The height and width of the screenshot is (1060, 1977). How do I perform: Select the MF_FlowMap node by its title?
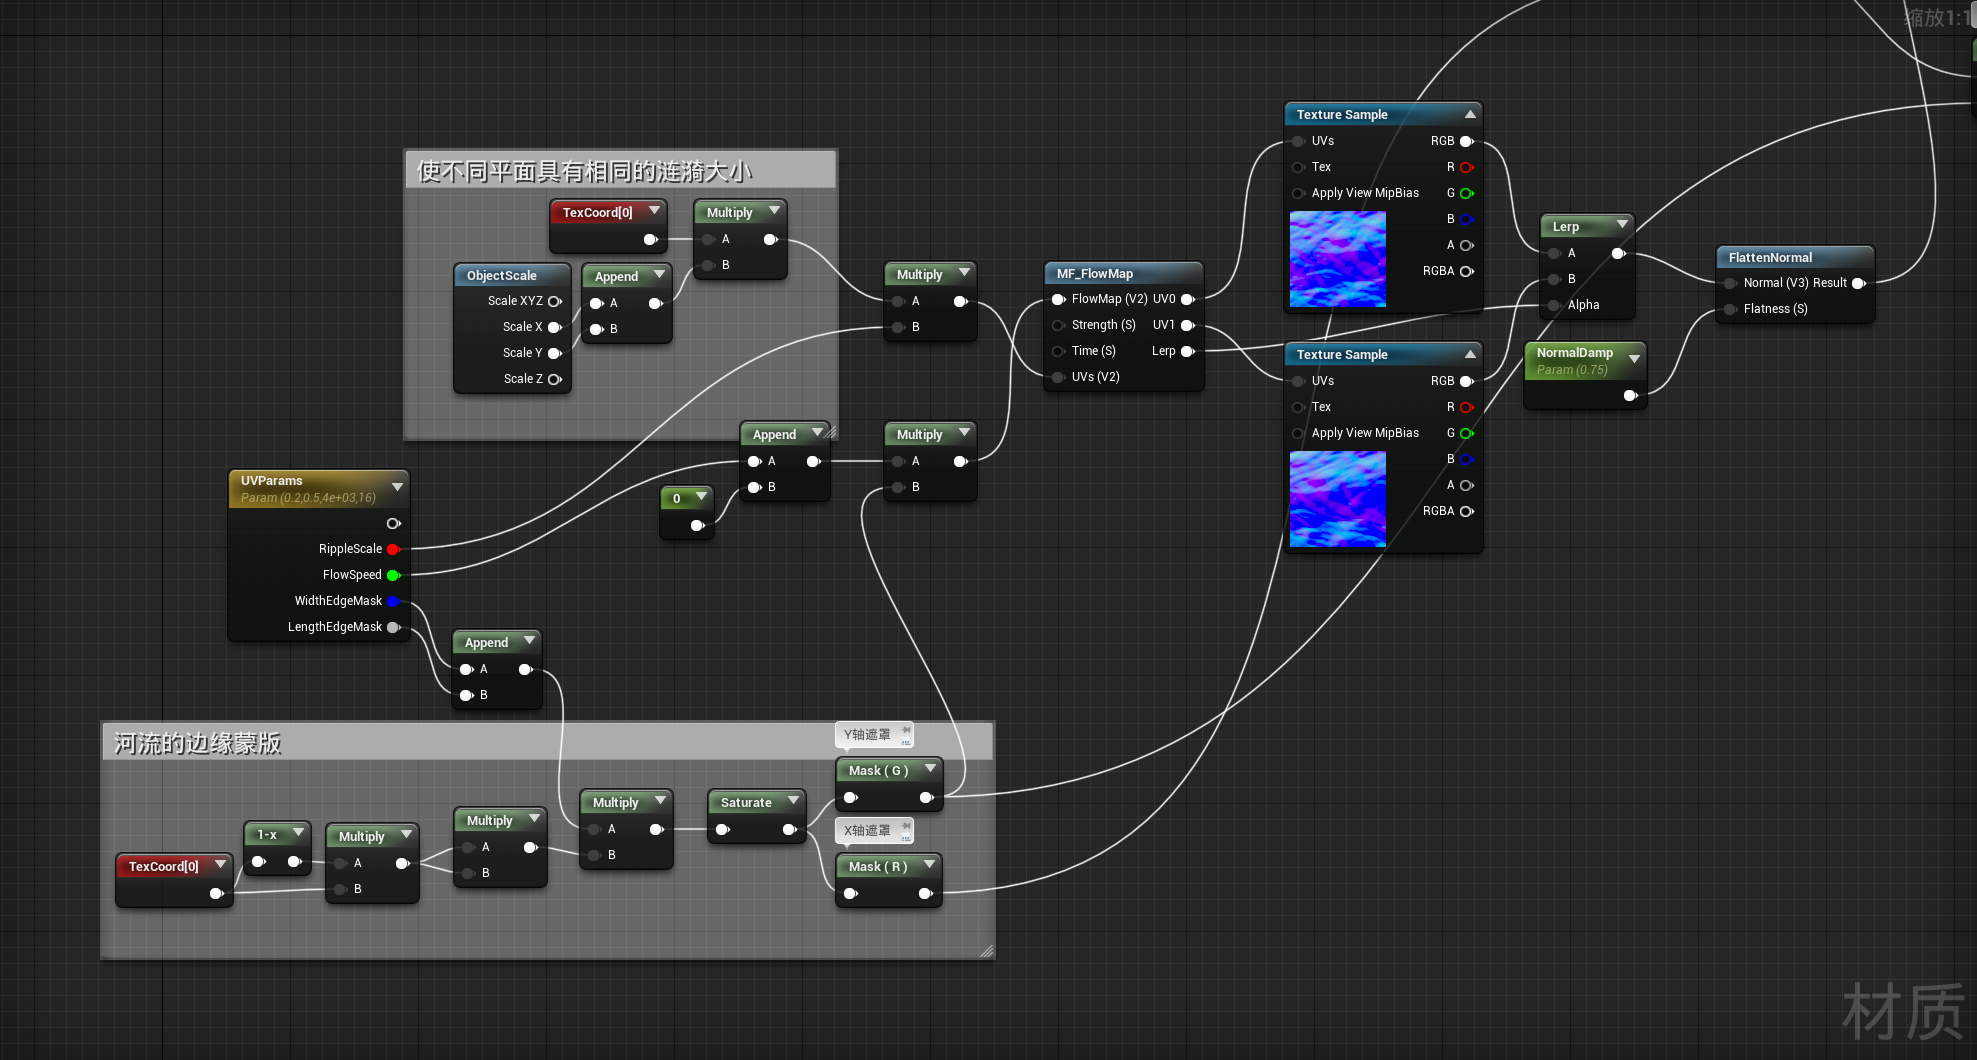pos(1095,274)
